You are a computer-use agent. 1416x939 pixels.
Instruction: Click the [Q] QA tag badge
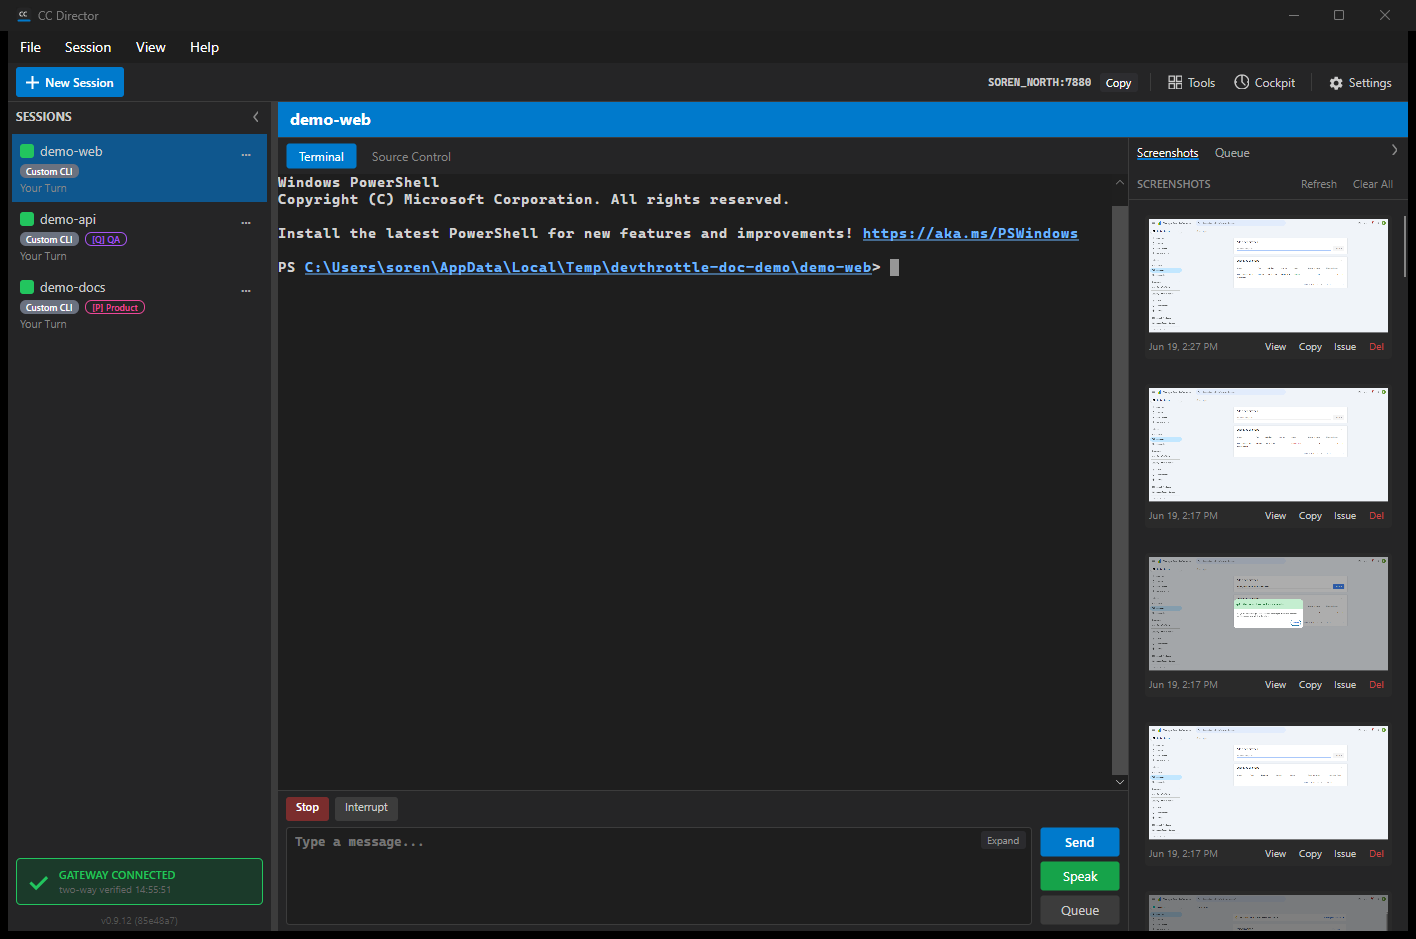[106, 239]
